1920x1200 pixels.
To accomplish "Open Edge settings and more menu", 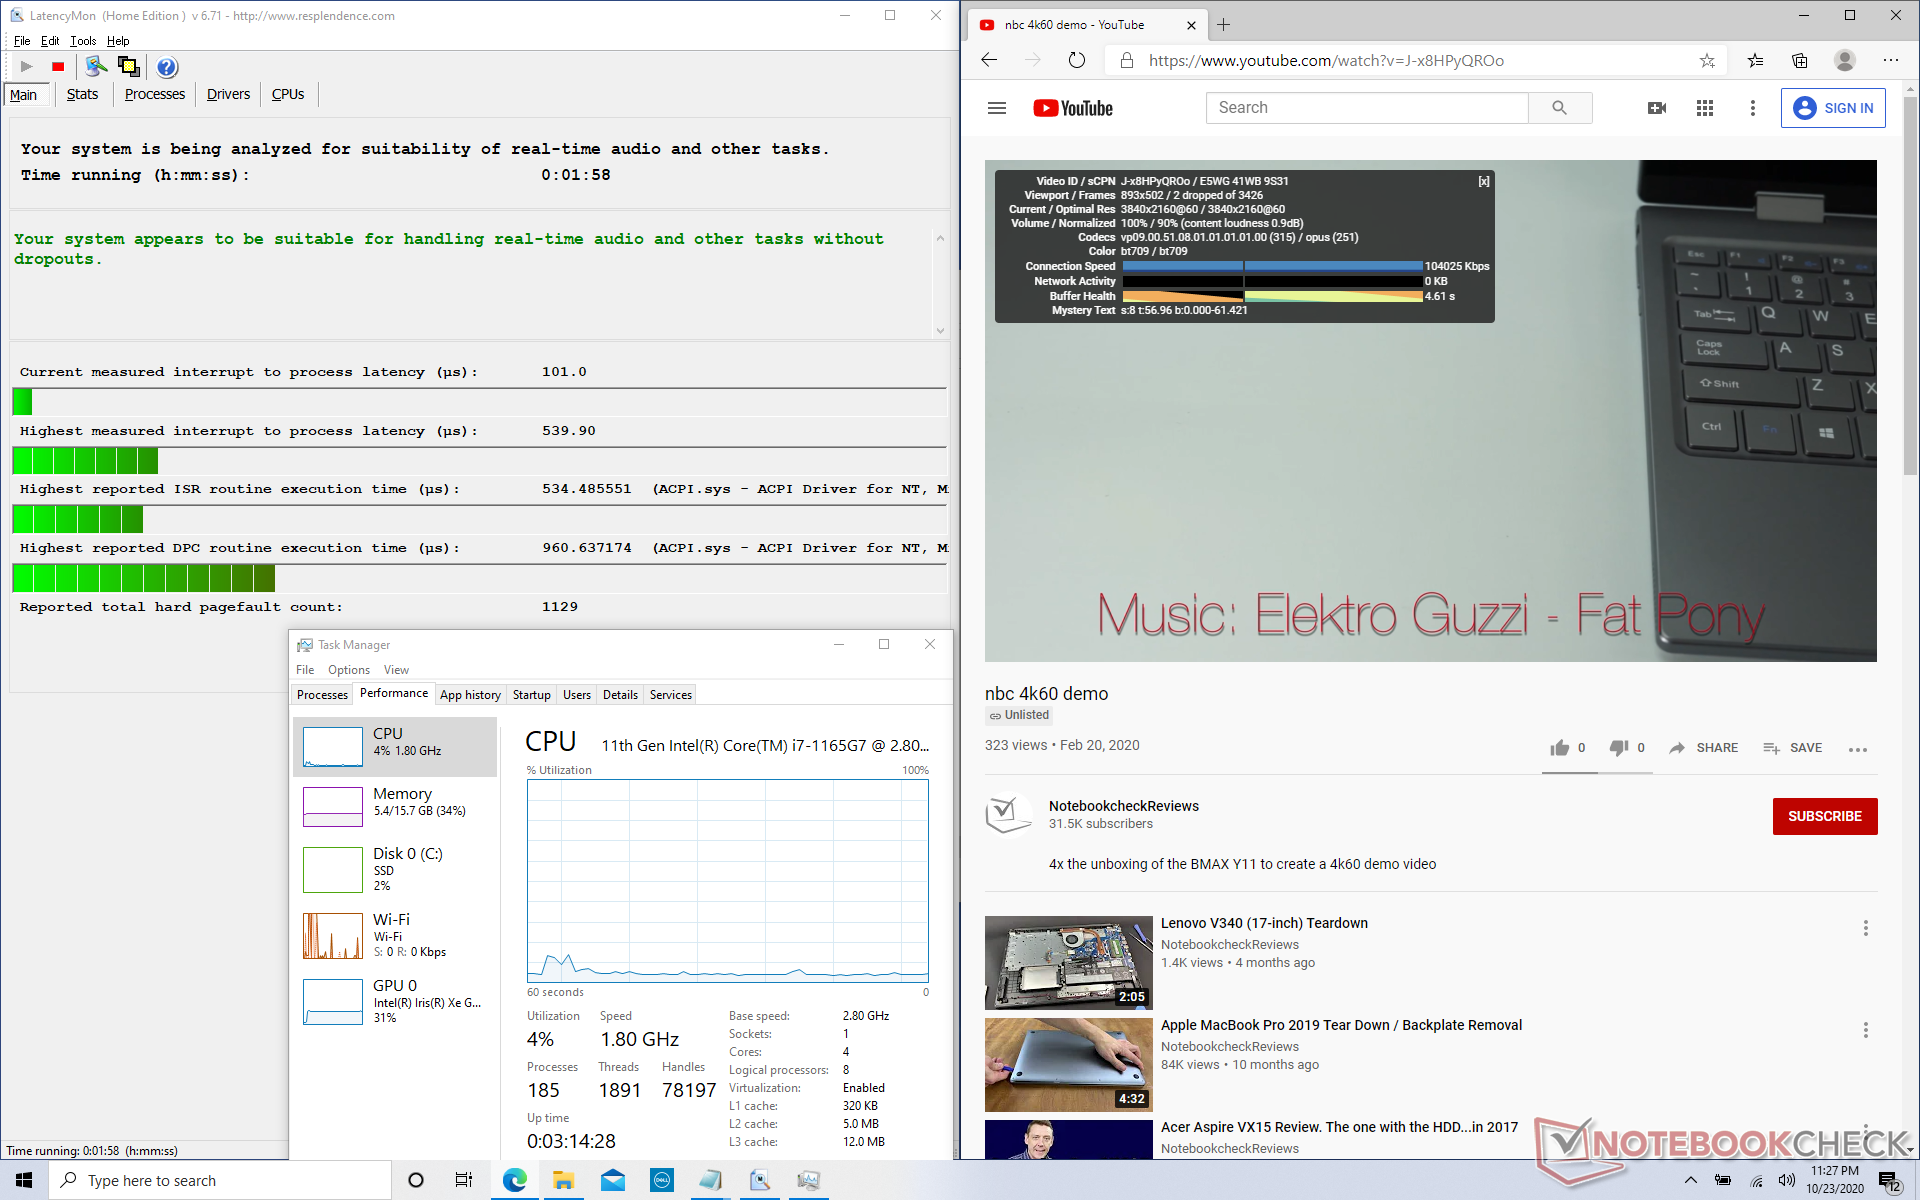I will tap(1890, 60).
